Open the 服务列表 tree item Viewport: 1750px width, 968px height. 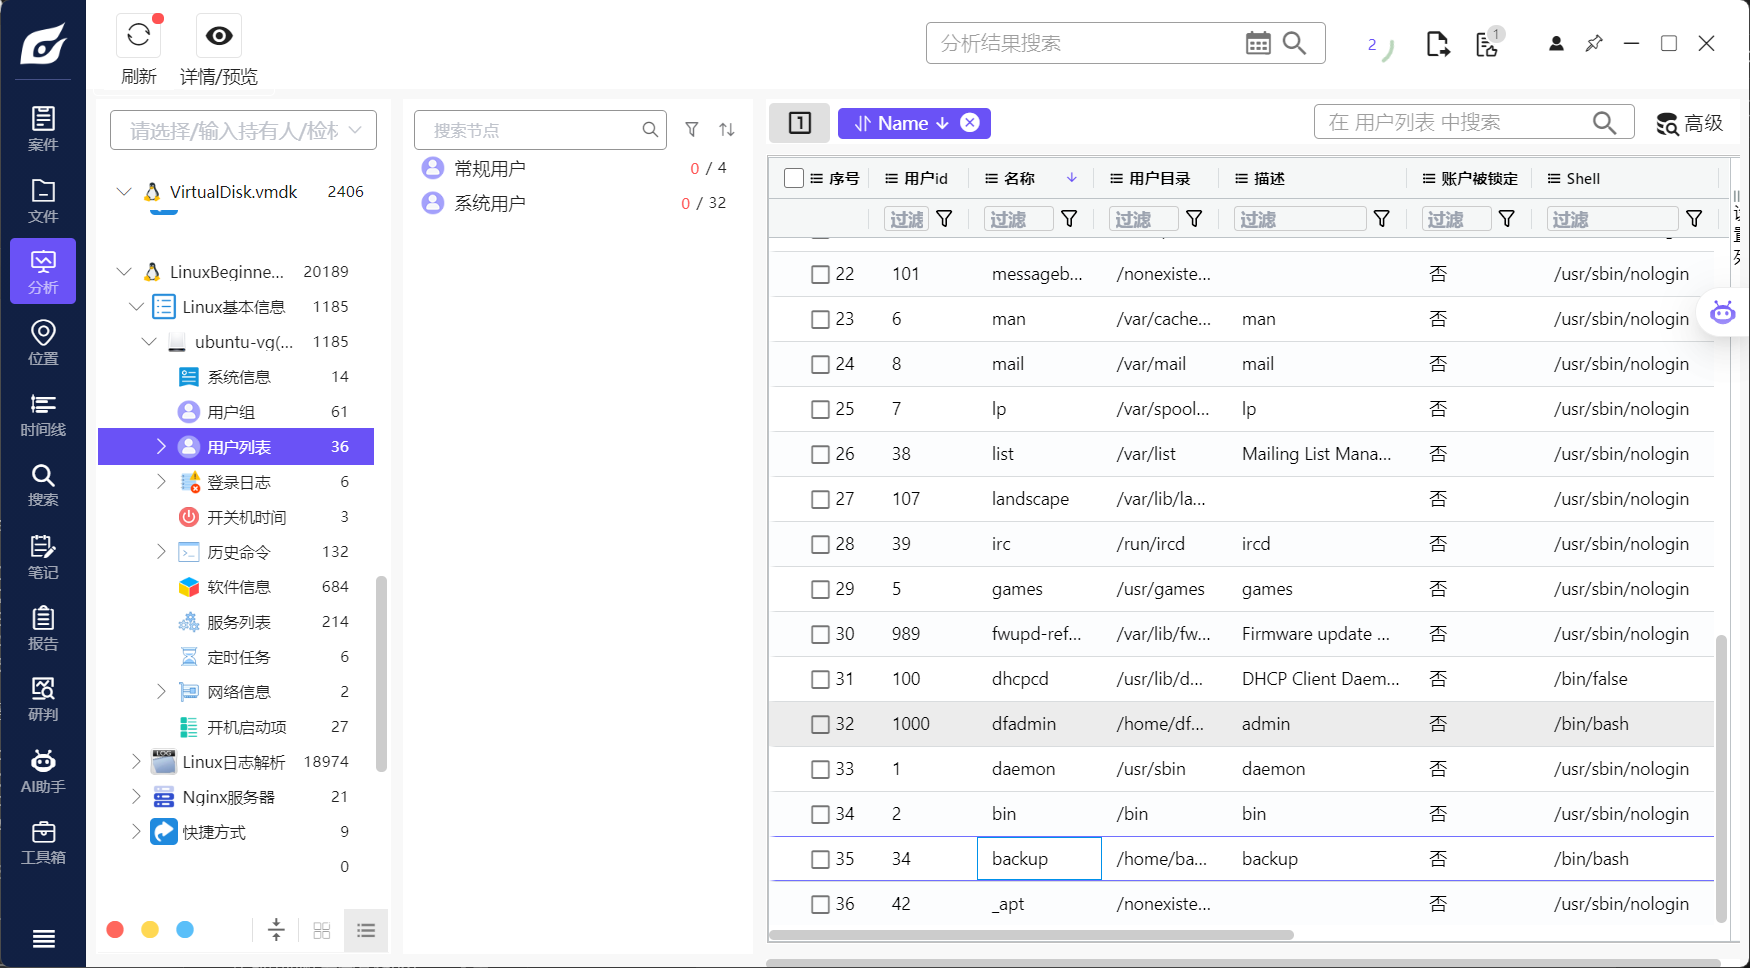pyautogui.click(x=238, y=621)
